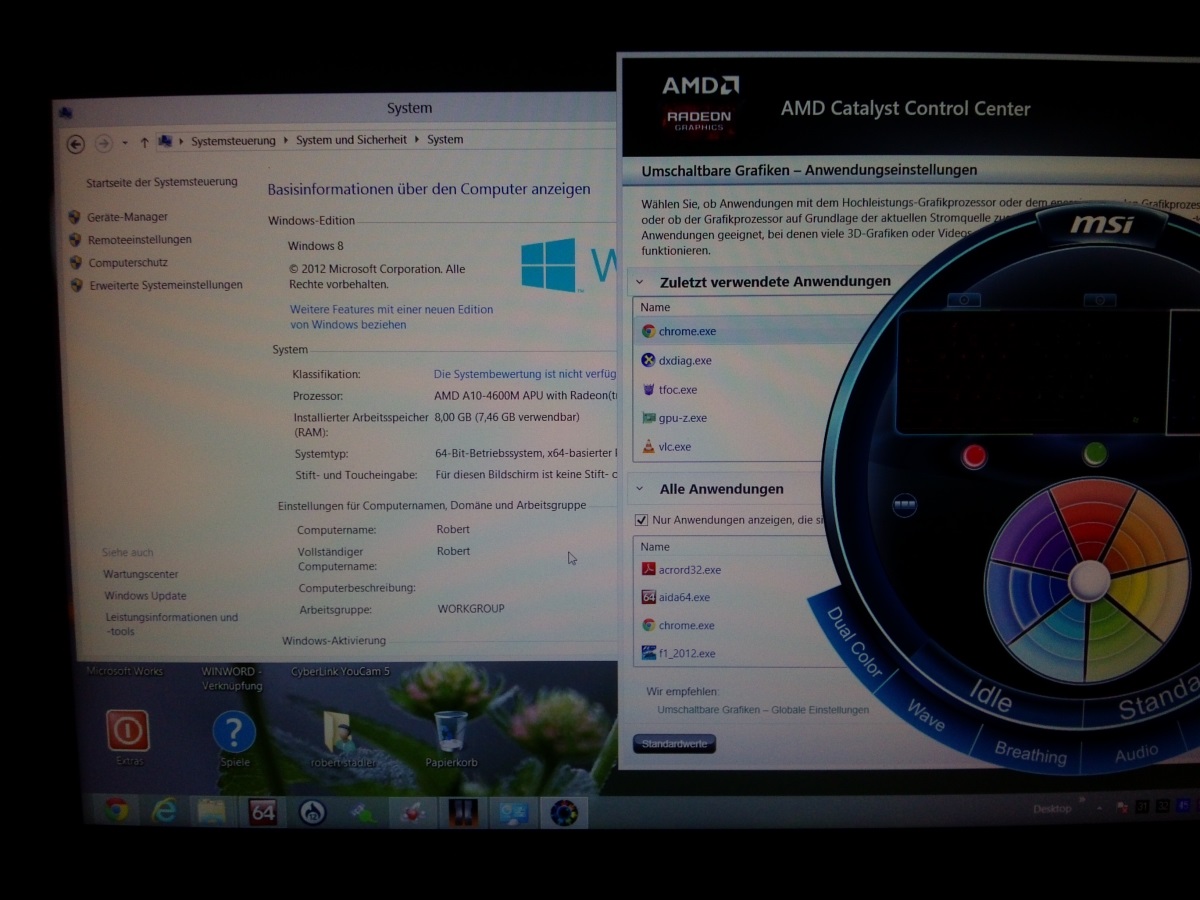Open the Extras desktop icon
The height and width of the screenshot is (900, 1200).
click(x=128, y=731)
